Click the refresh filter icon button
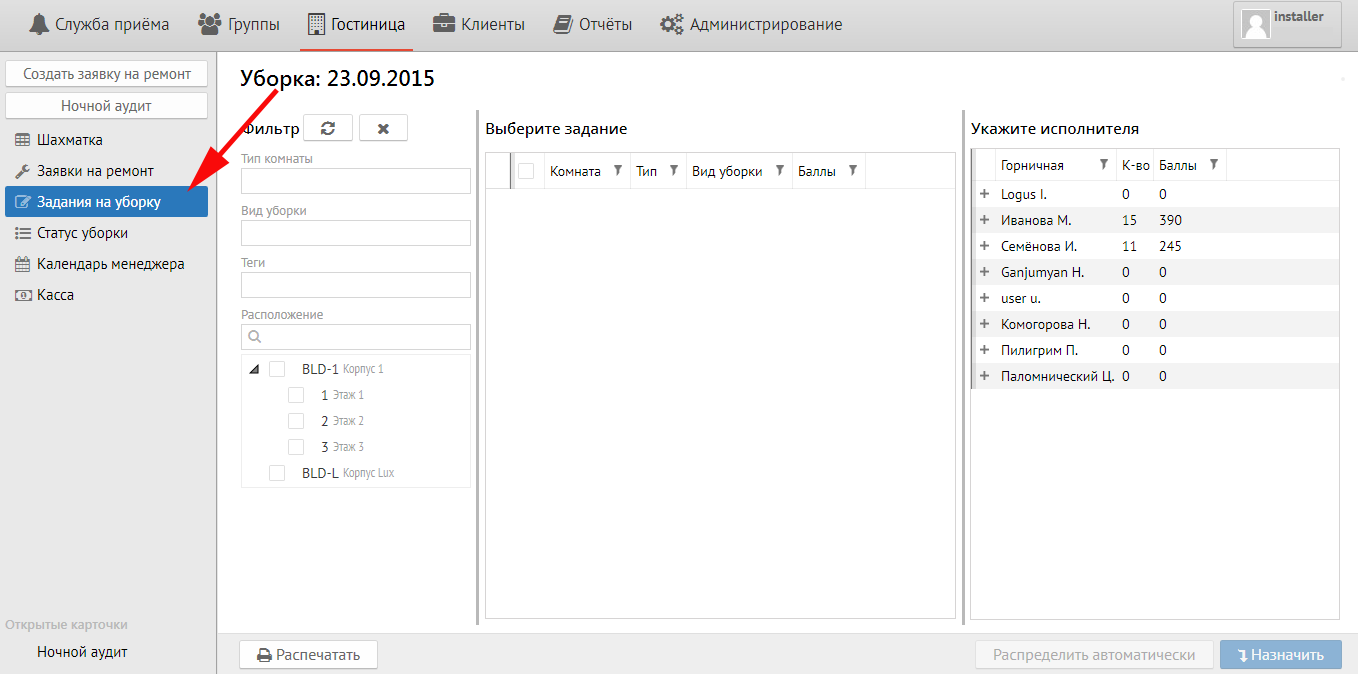This screenshot has width=1358, height=674. point(328,128)
